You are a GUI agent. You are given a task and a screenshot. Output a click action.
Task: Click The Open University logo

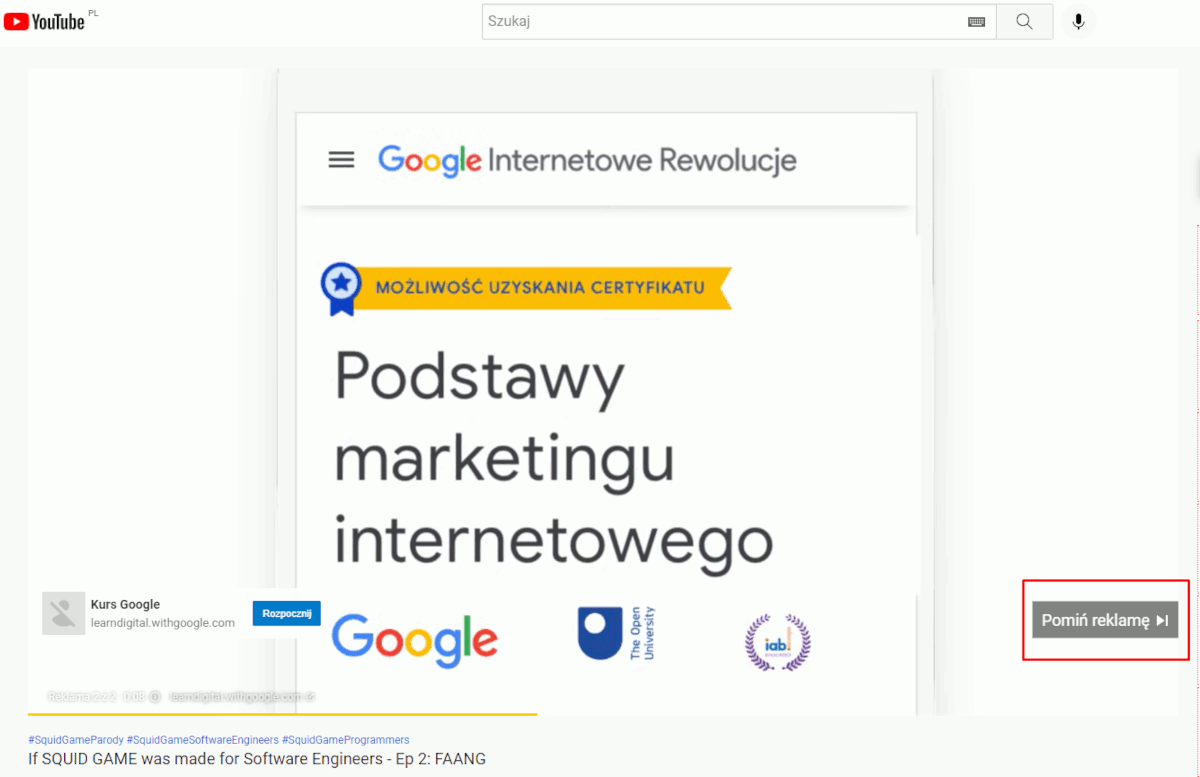616,633
